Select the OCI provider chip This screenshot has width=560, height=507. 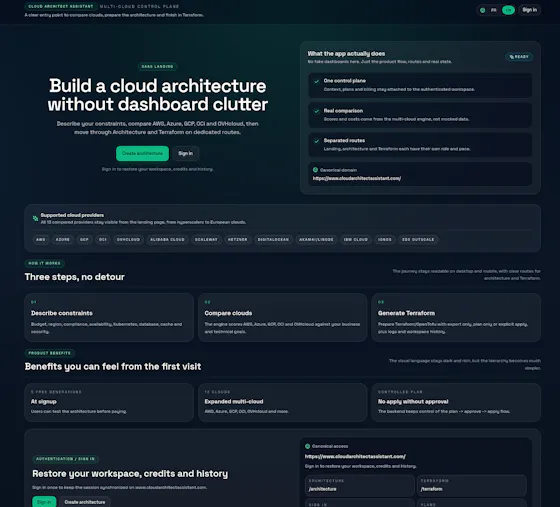pos(102,239)
